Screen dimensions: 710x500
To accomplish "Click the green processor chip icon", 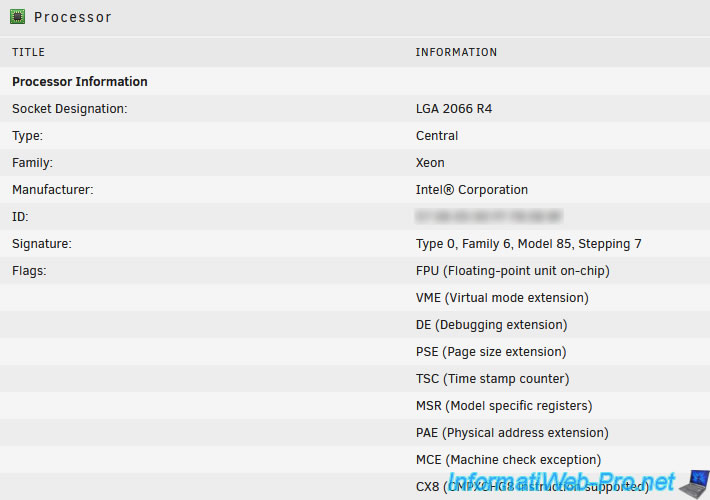I will 17,17.
